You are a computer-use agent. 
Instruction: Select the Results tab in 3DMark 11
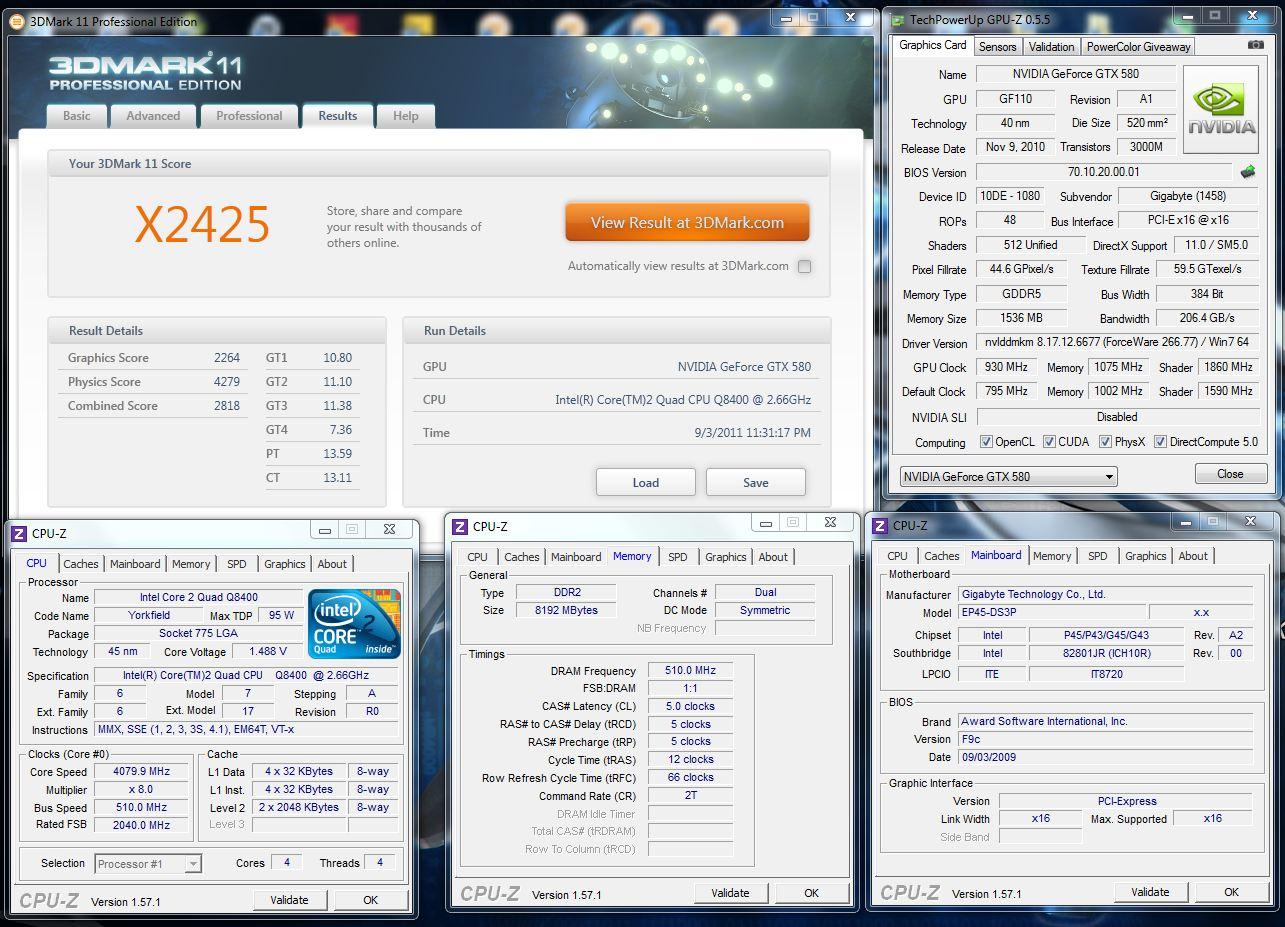[338, 115]
